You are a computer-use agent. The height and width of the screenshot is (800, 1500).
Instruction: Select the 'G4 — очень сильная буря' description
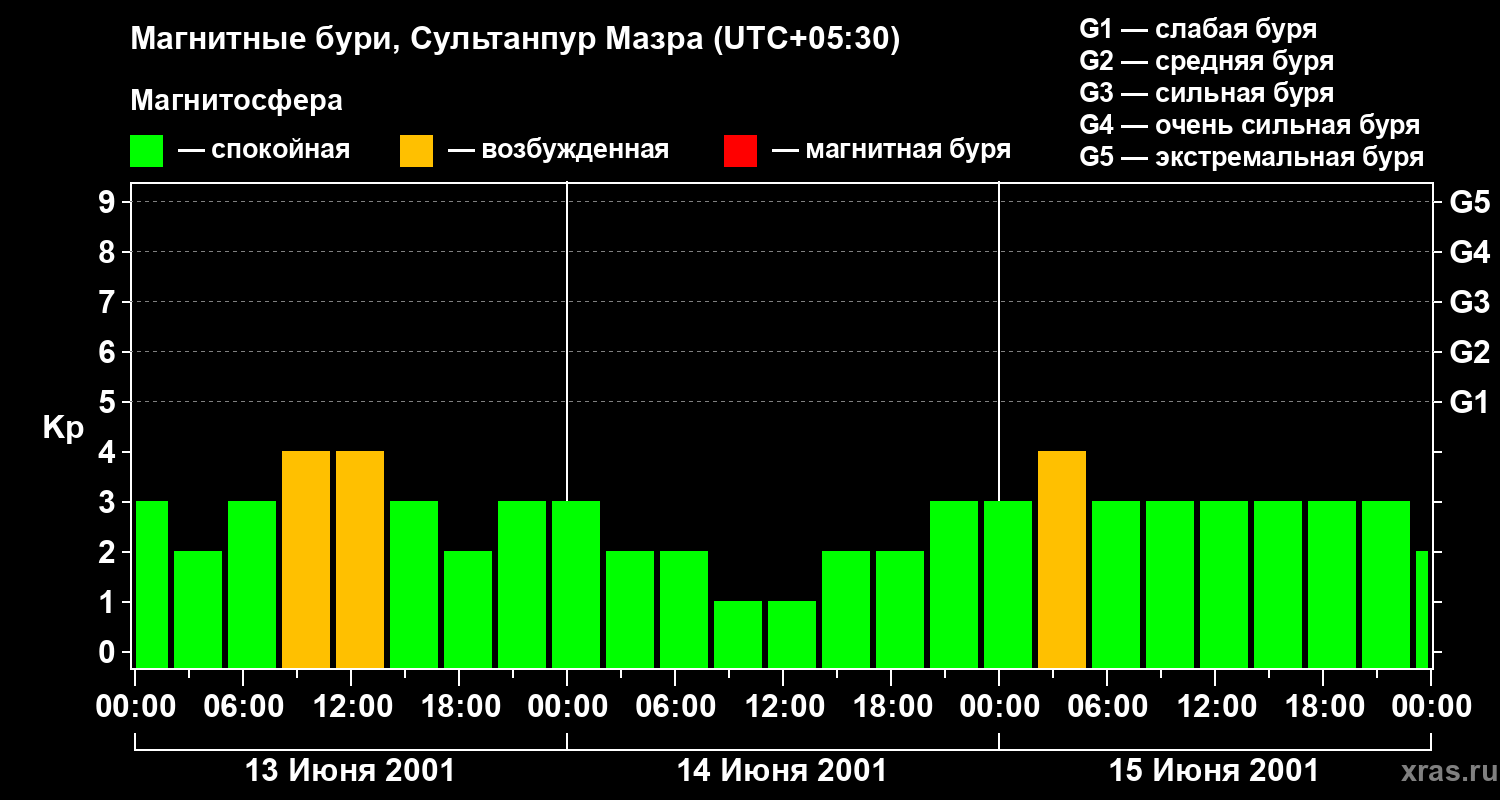pos(1250,125)
